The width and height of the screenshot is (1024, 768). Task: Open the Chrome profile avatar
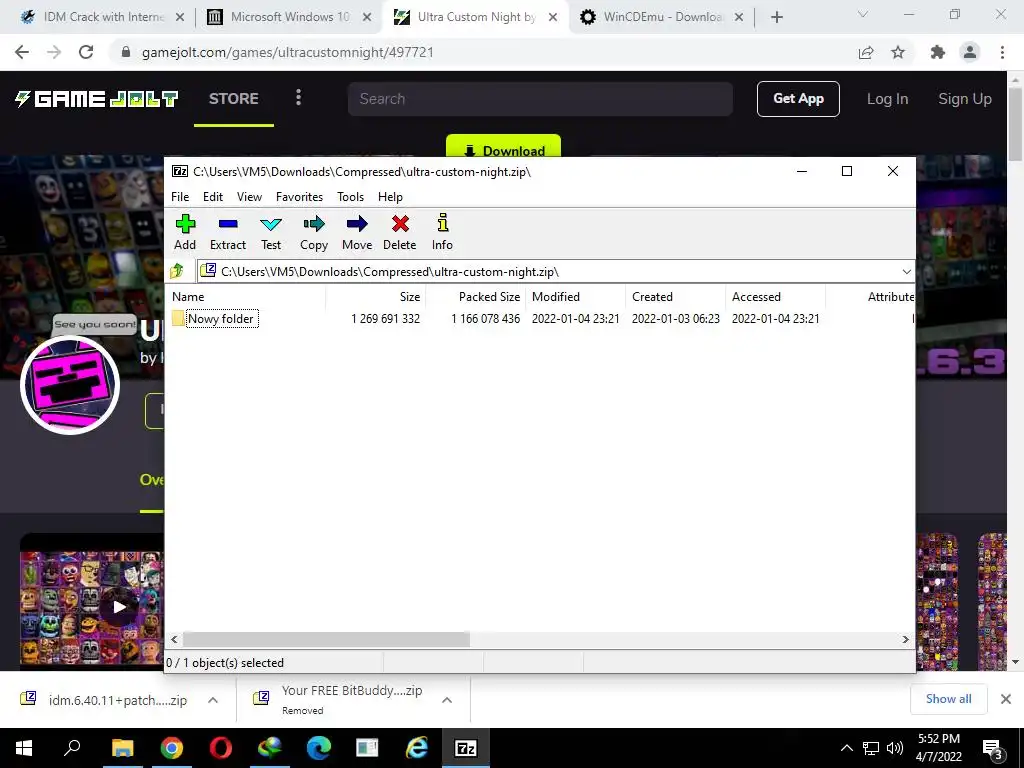(x=970, y=52)
